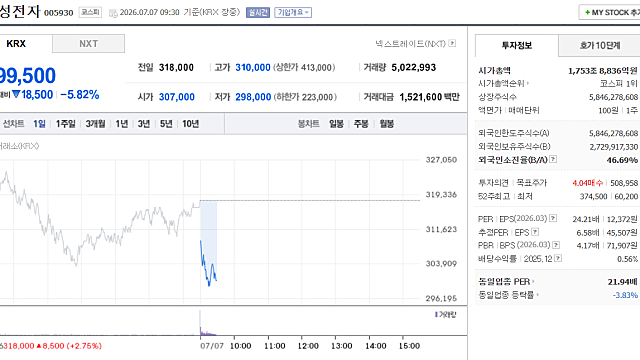Click the 상장주식수 value 5,846,278,608
The height and width of the screenshot is (360, 640).
click(x=613, y=97)
